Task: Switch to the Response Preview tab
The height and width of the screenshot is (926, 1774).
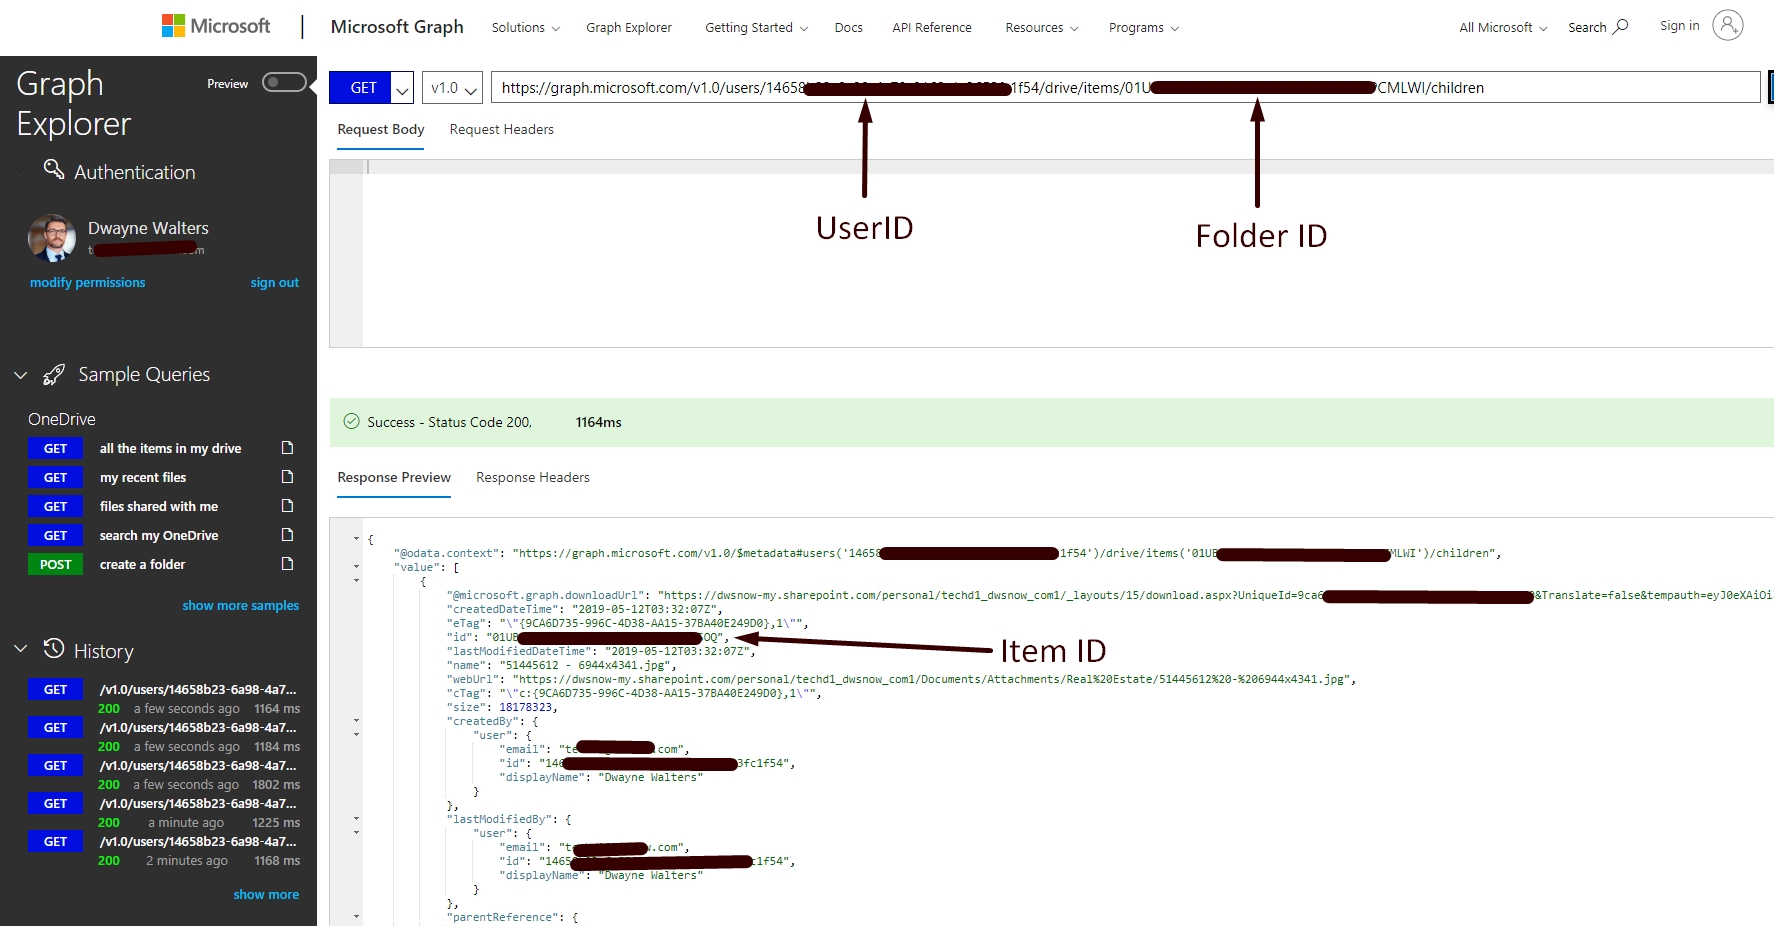Action: (x=394, y=478)
